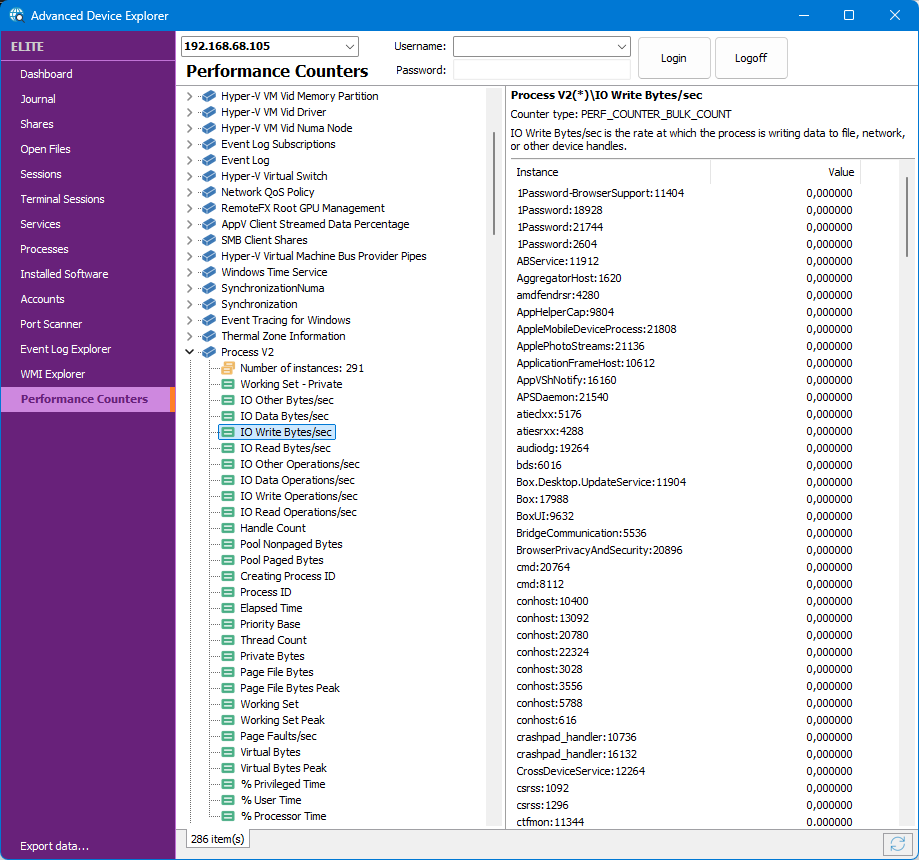The height and width of the screenshot is (860, 919).
Task: Click the Windows Time Service category icon
Action: coord(208,272)
